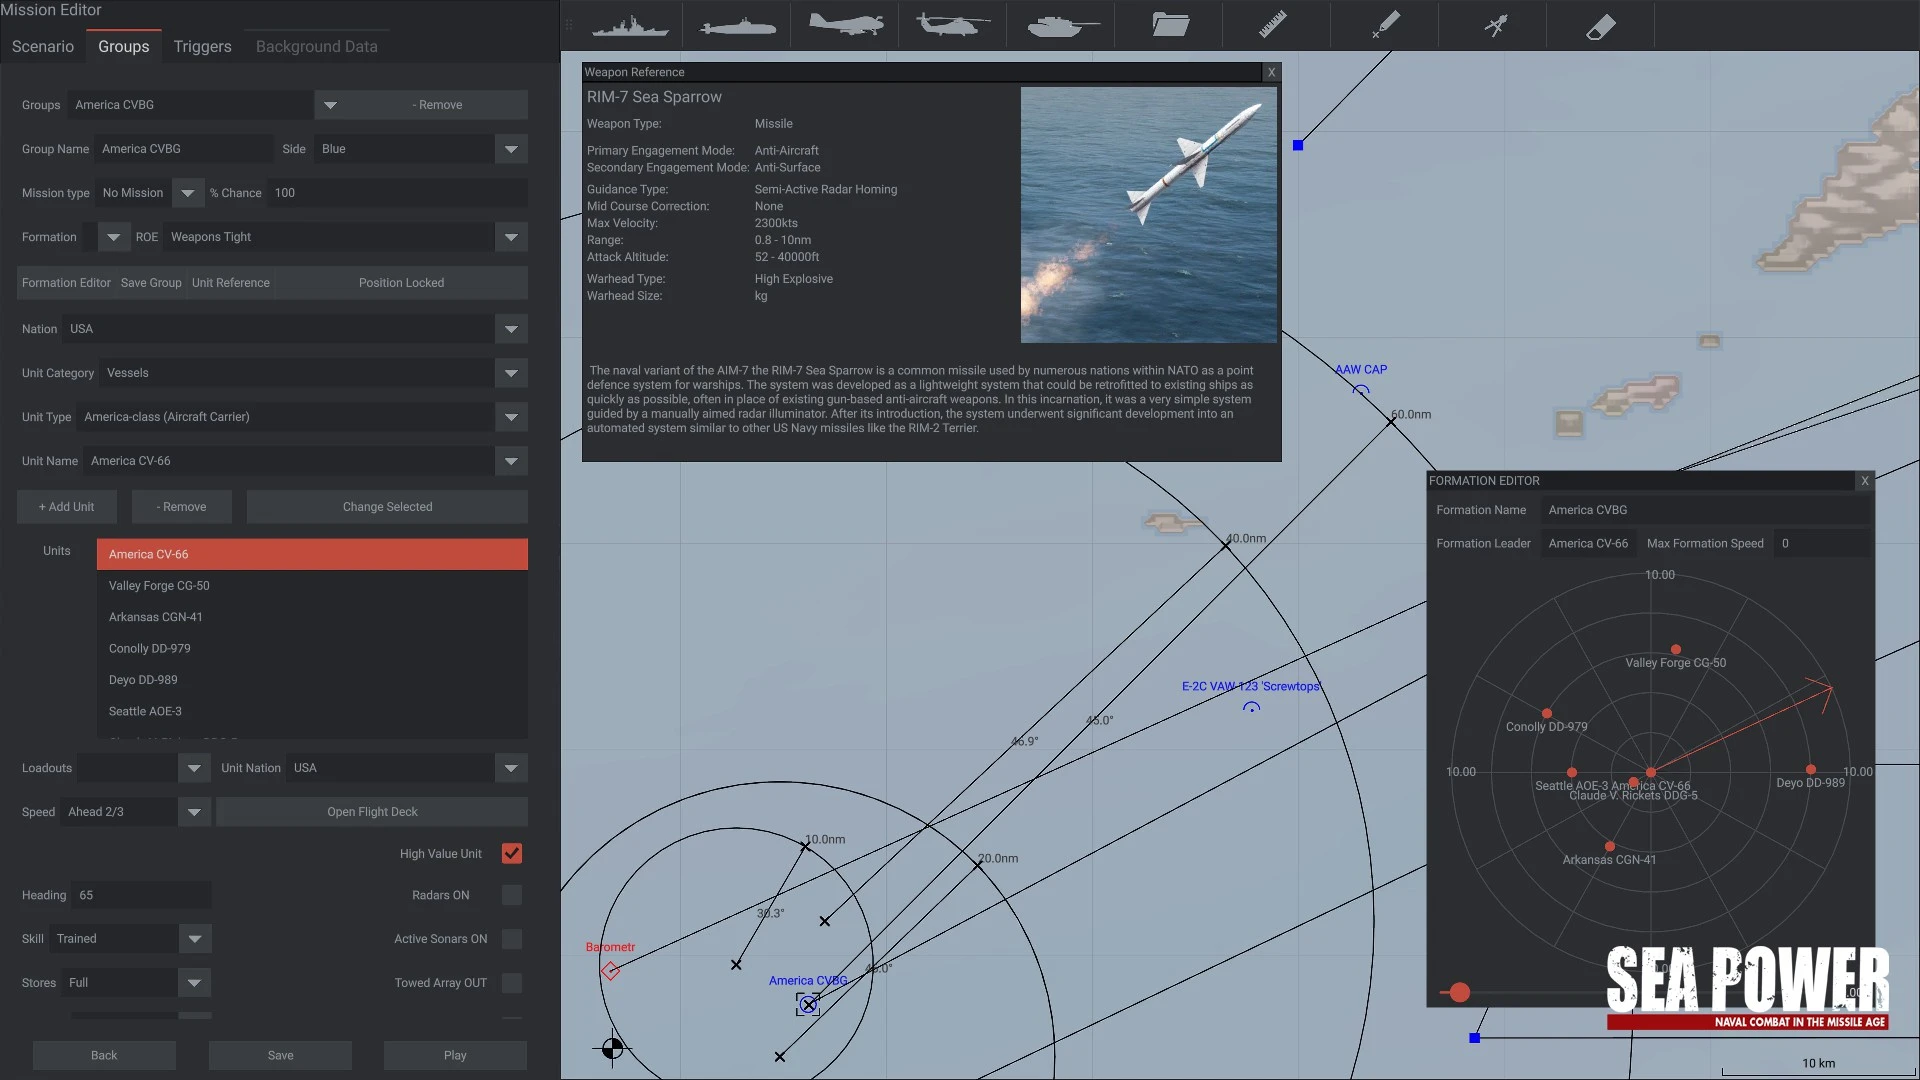Switch to the Scenario tab

43,46
